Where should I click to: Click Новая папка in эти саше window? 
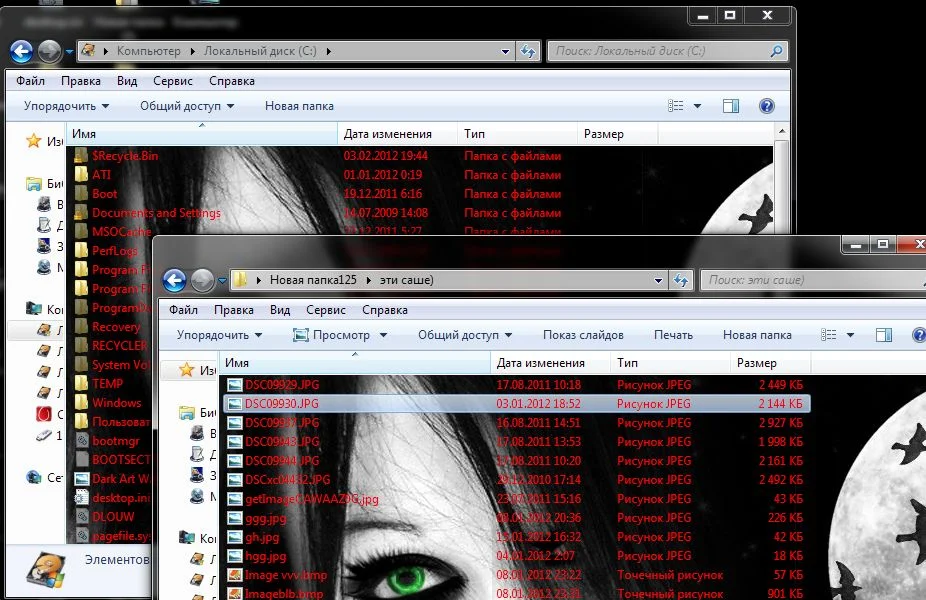pyautogui.click(x=757, y=335)
